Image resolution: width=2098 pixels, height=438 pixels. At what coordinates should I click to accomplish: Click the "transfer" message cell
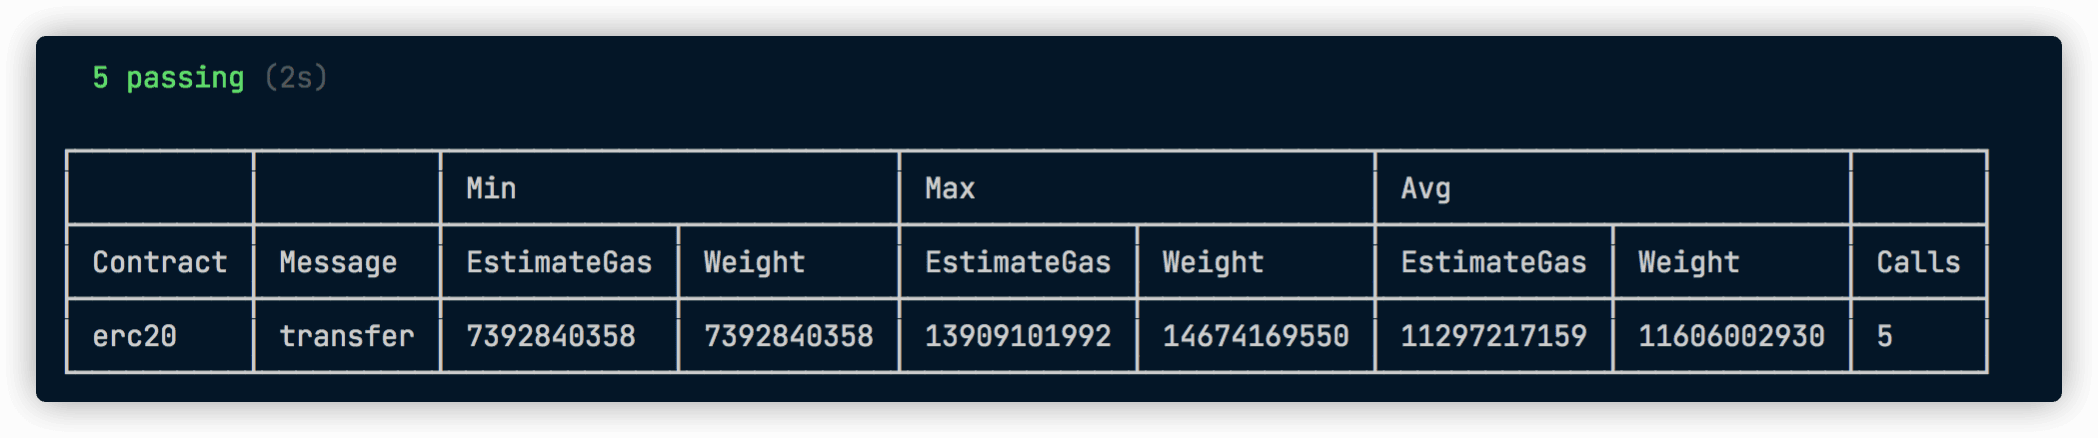click(x=346, y=336)
